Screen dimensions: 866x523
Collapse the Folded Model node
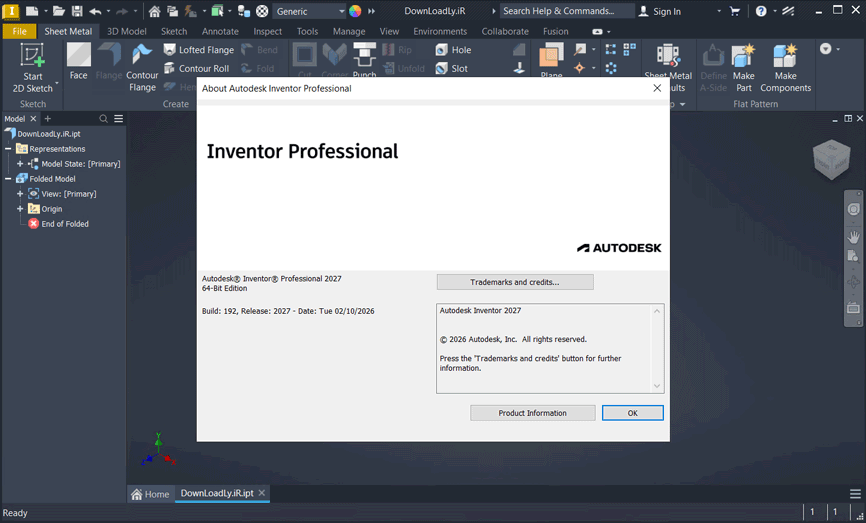8,178
